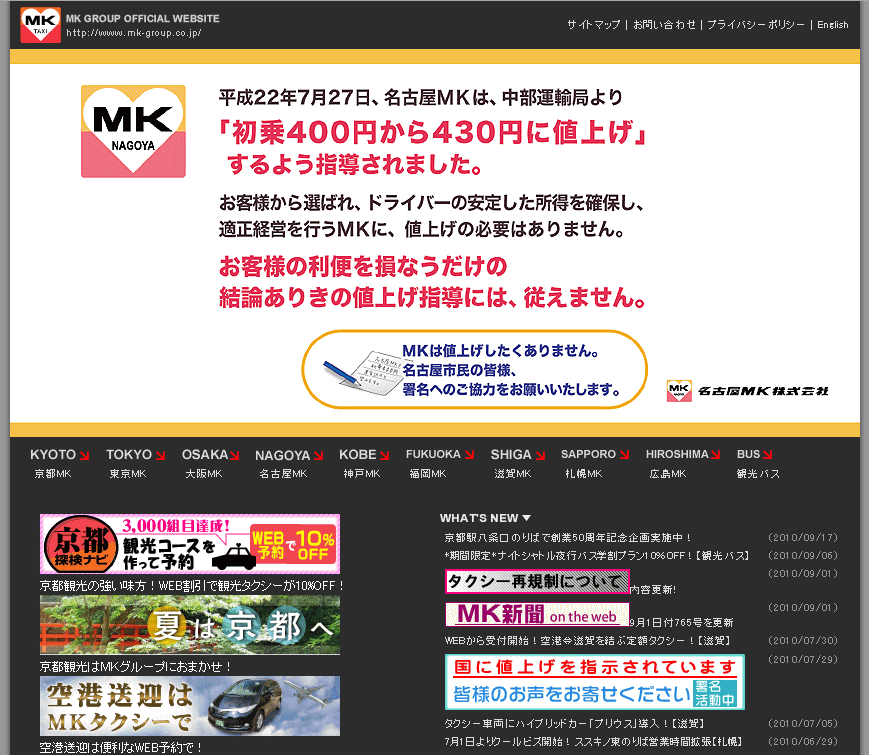Switch to English version
The height and width of the screenshot is (755, 869).
click(832, 24)
